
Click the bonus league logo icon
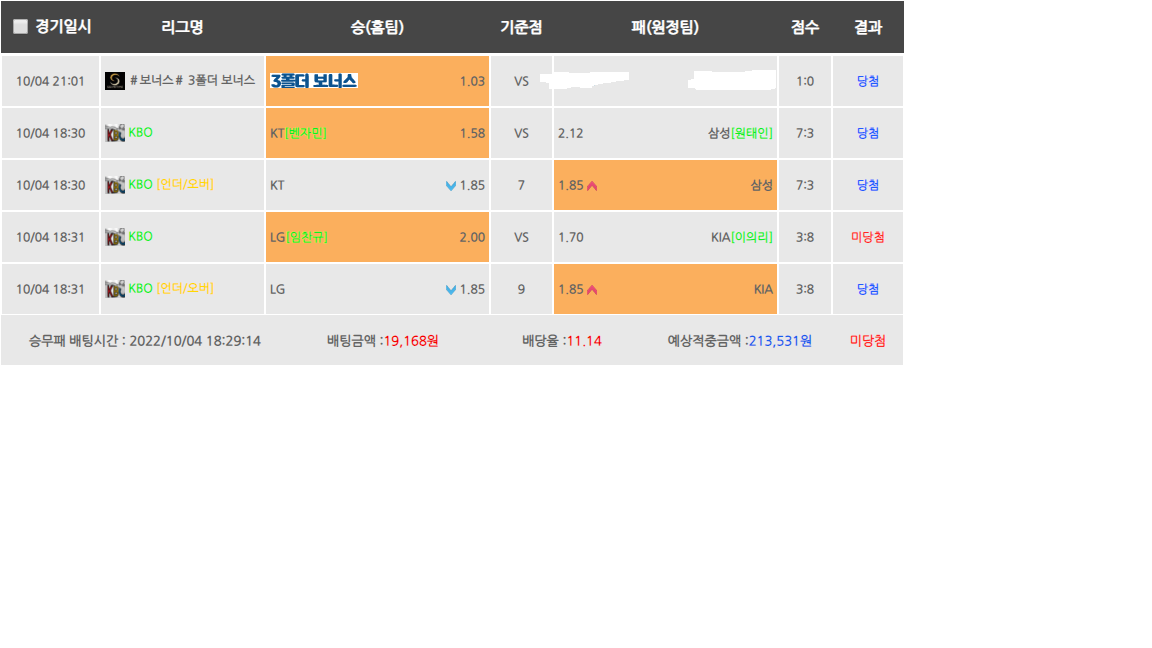[x=115, y=81]
